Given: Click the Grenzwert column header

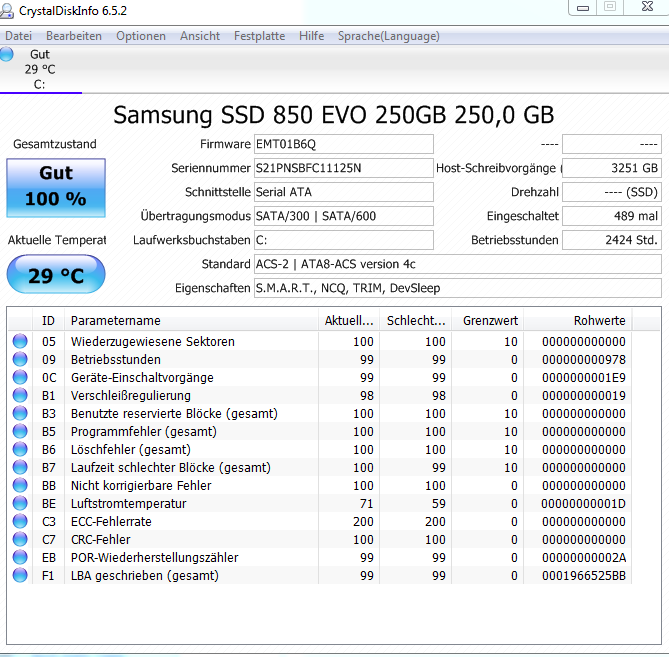Looking at the screenshot, I should pos(488,320).
